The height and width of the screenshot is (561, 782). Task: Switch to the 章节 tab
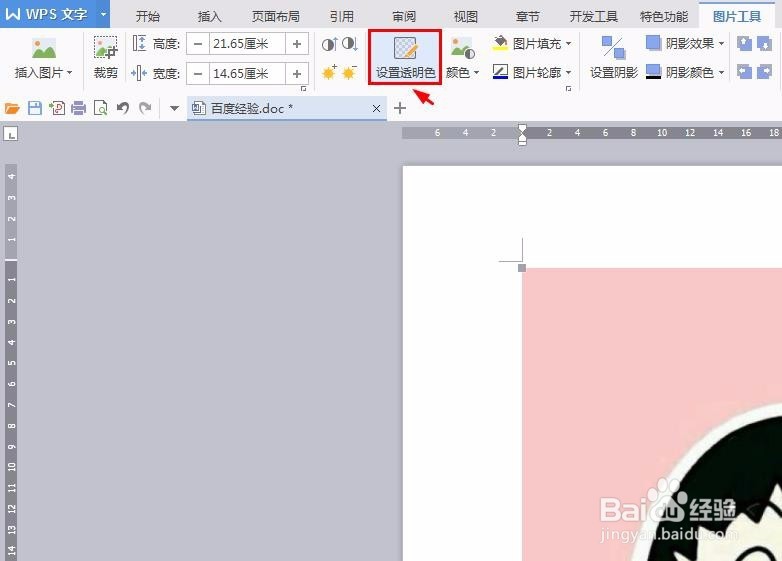(528, 16)
